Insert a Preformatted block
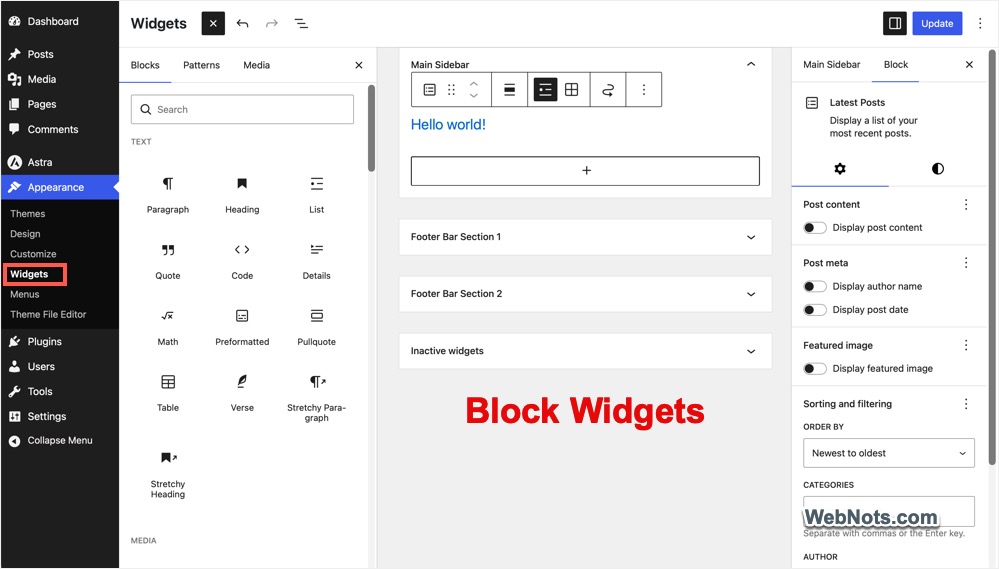The image size is (999, 569). (242, 328)
